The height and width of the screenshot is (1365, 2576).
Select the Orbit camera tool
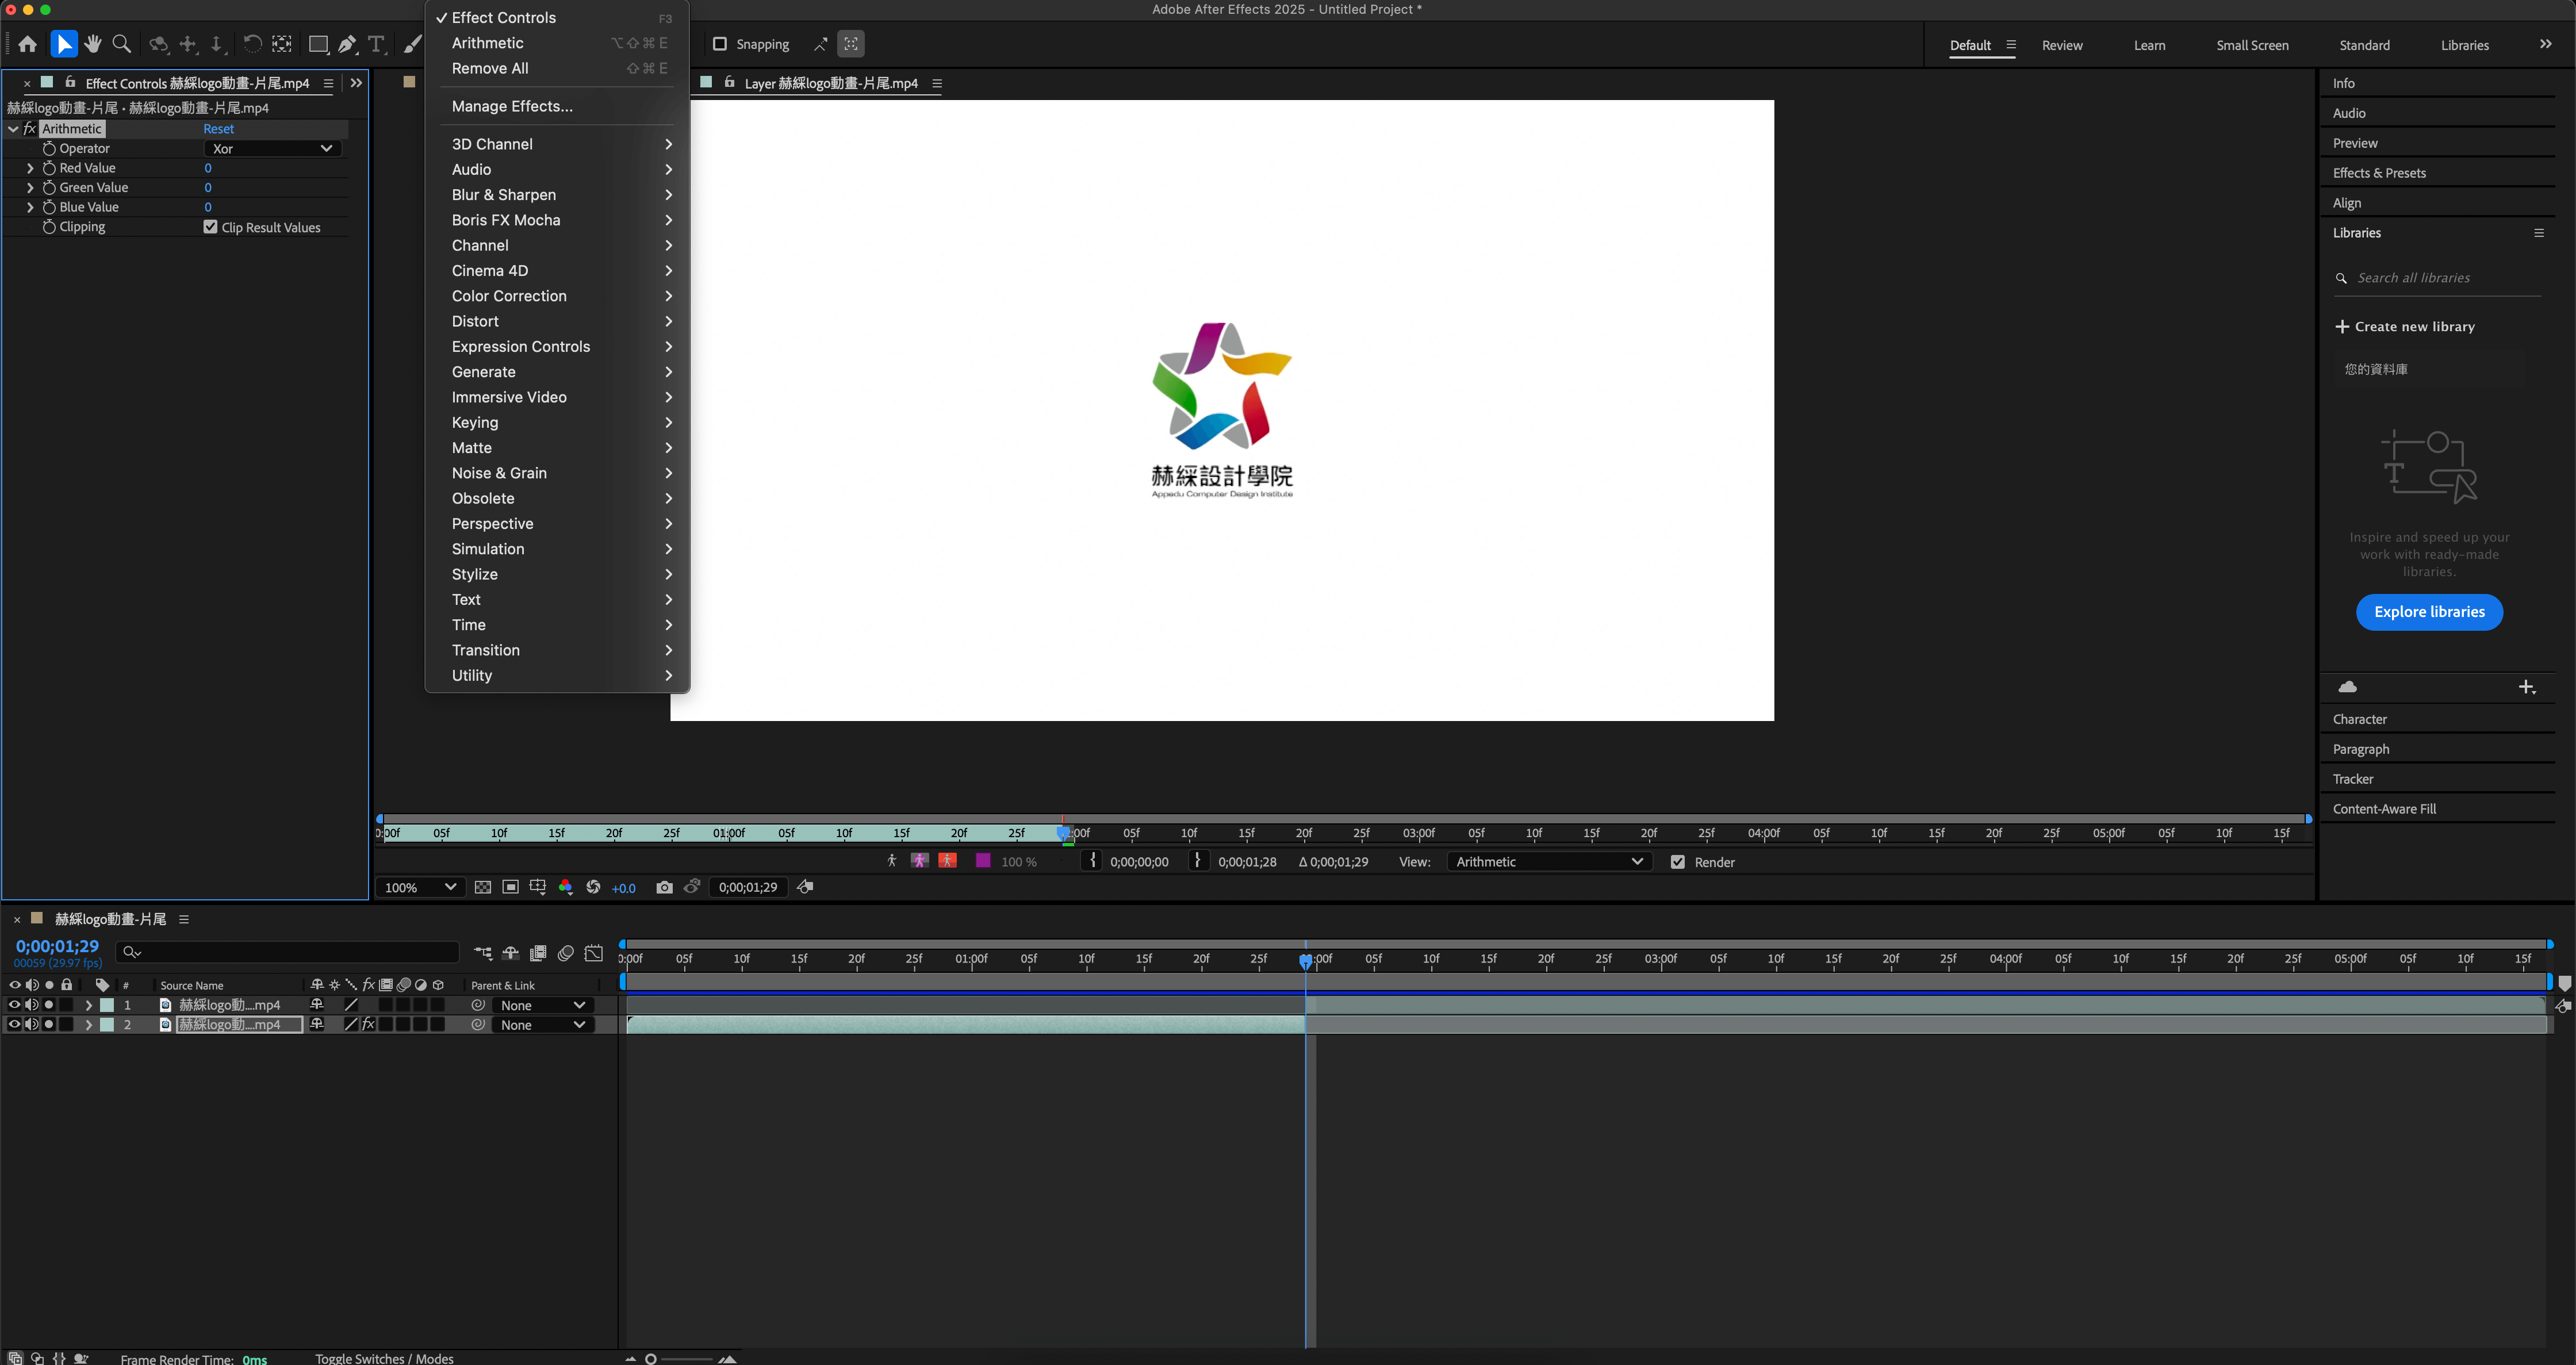(159, 44)
